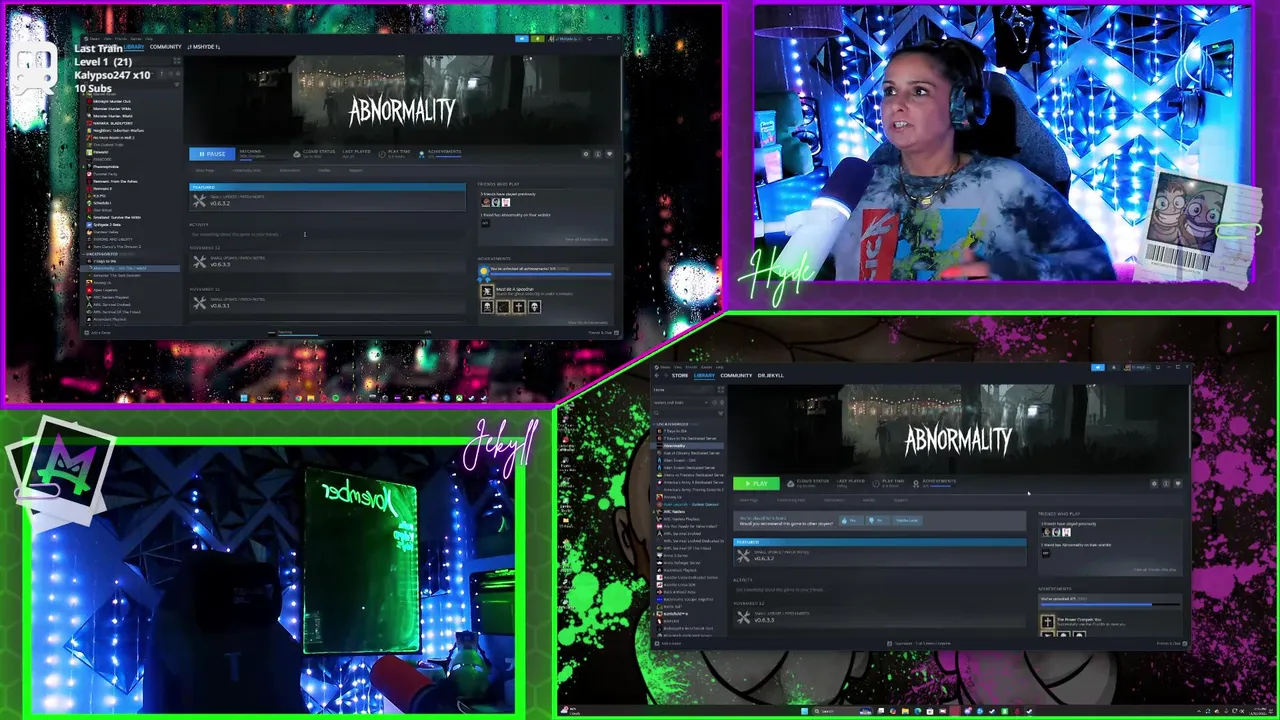Select Abnormality in Dr.Jekyll's library list

(688, 446)
